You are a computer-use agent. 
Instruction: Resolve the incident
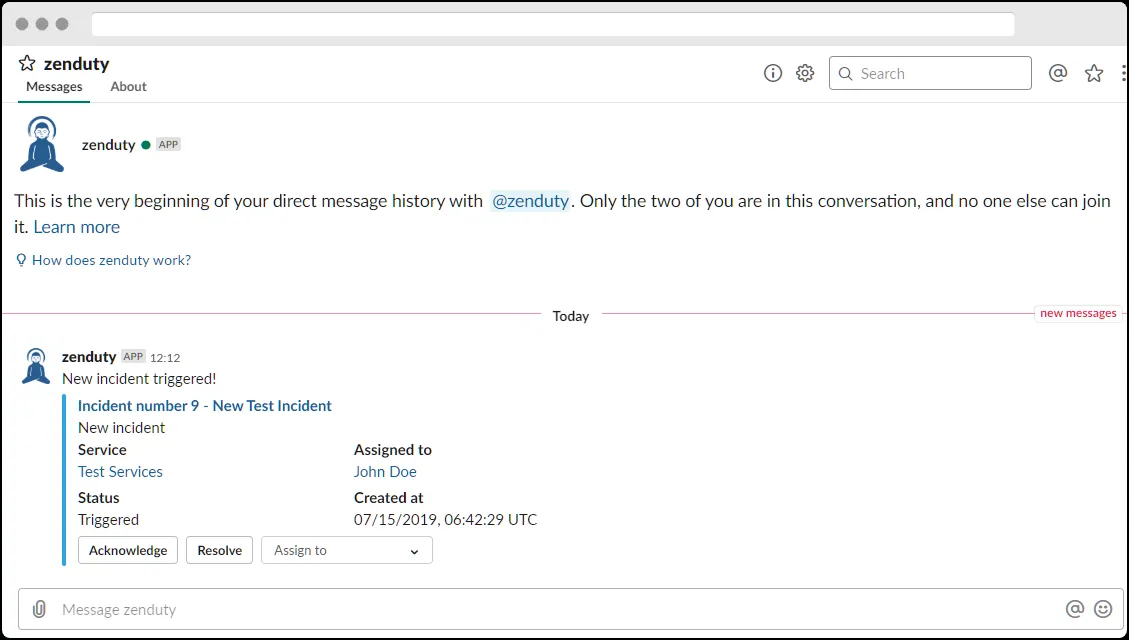(x=220, y=550)
